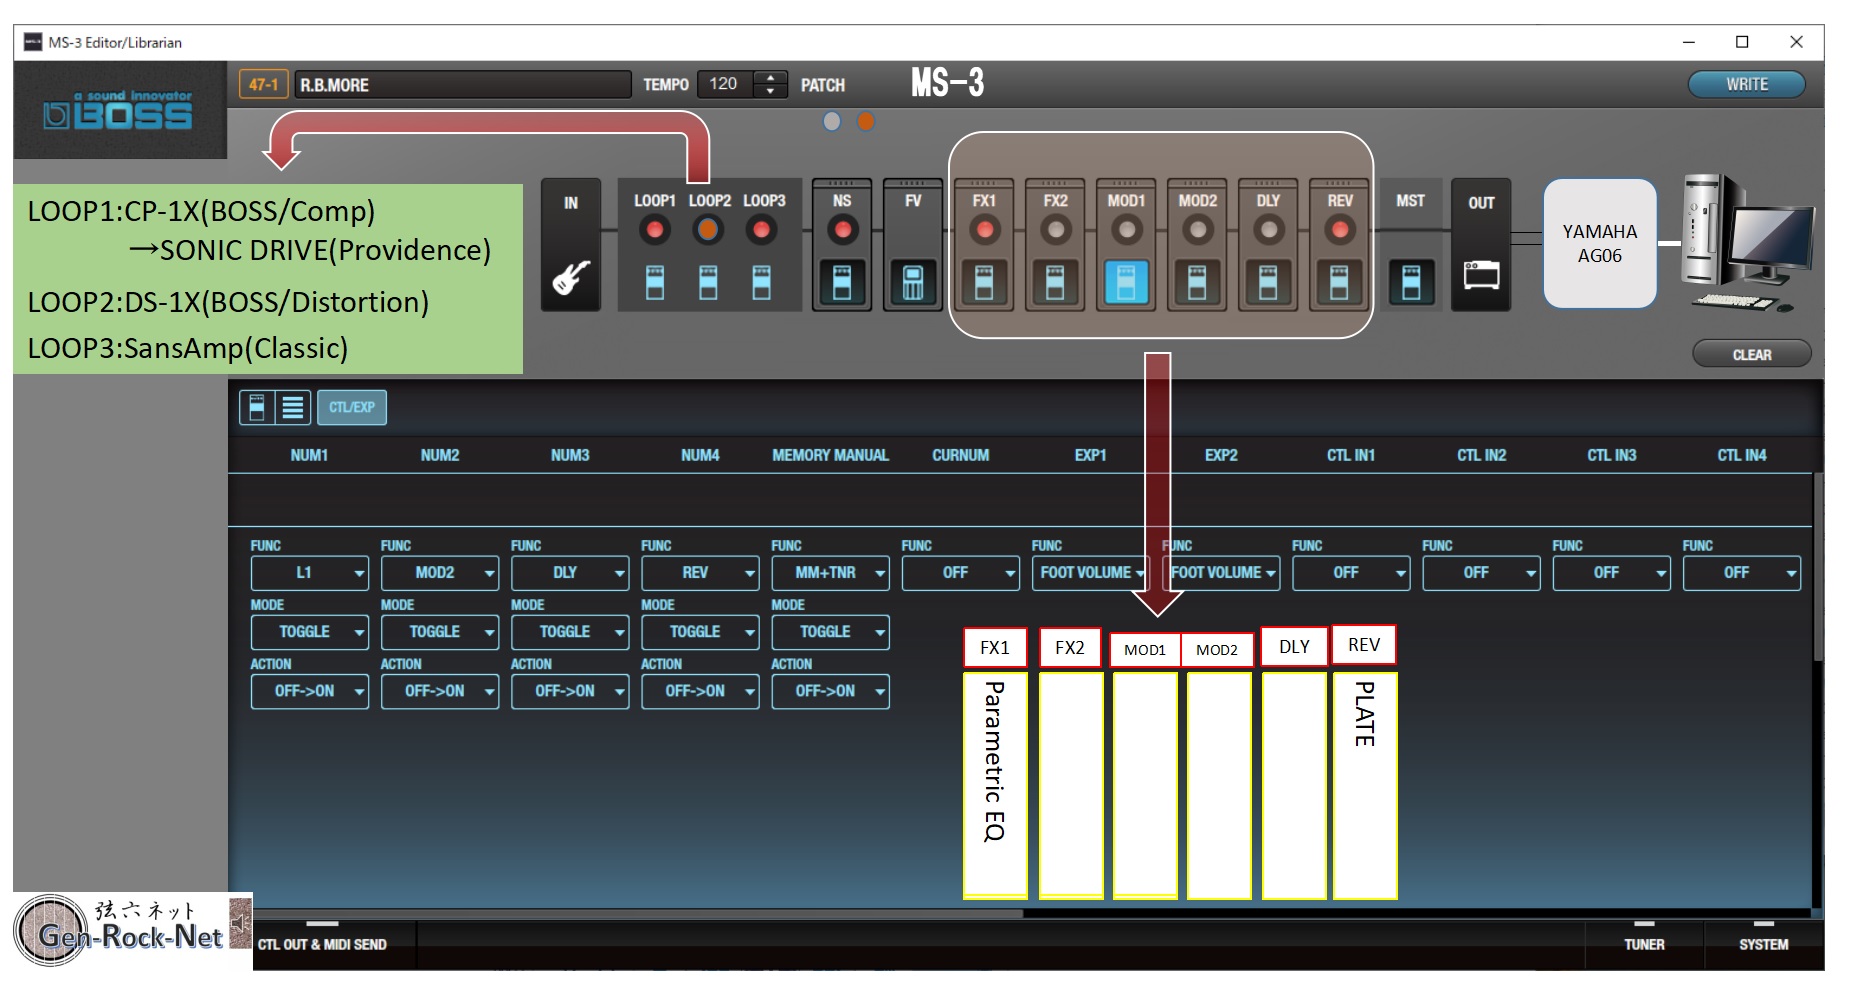
Task: Click the EXP2 column header
Action: [1221, 455]
